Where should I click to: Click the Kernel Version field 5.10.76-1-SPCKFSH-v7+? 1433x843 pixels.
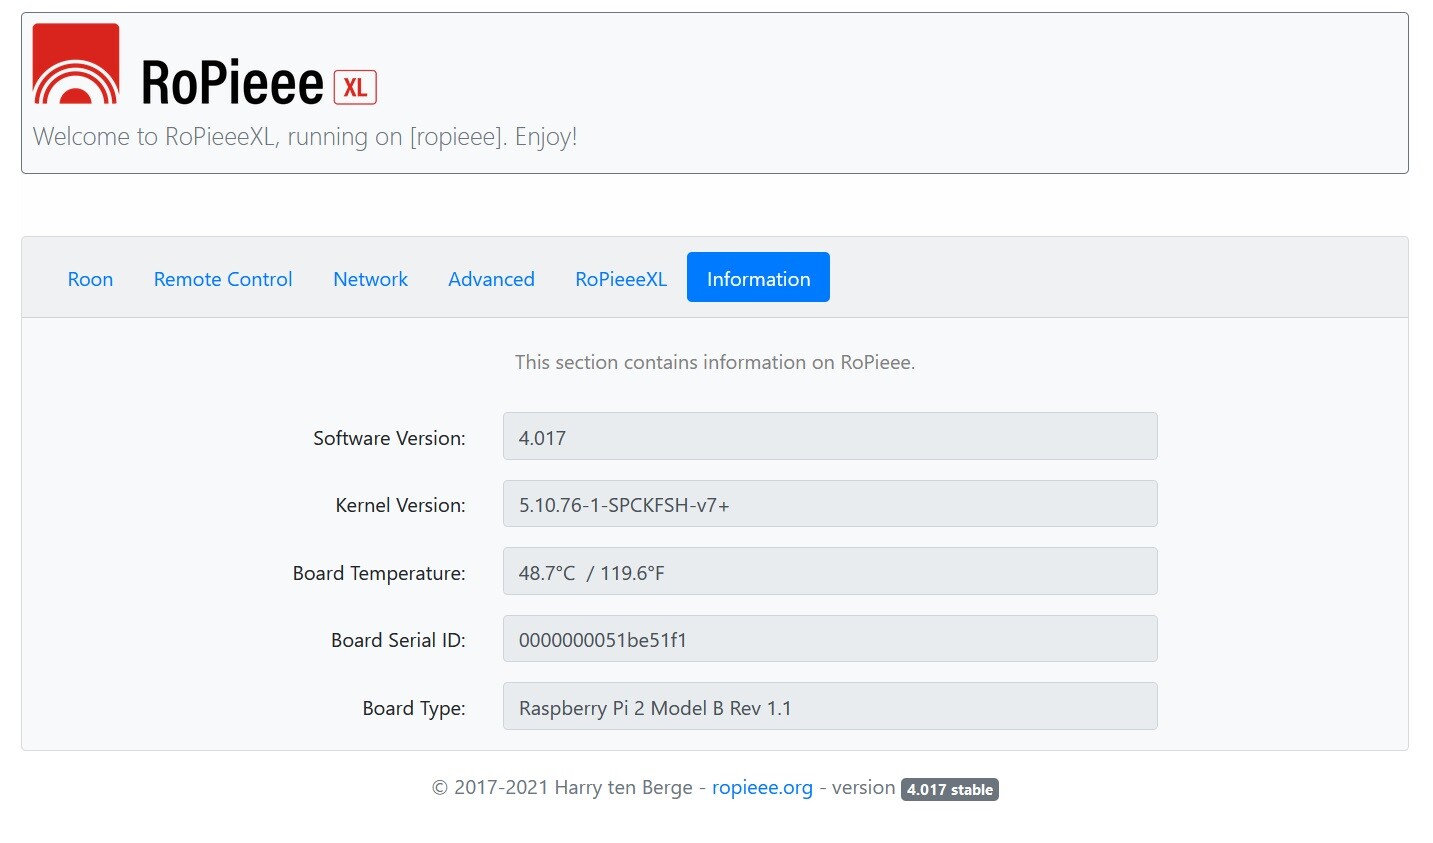click(x=830, y=504)
